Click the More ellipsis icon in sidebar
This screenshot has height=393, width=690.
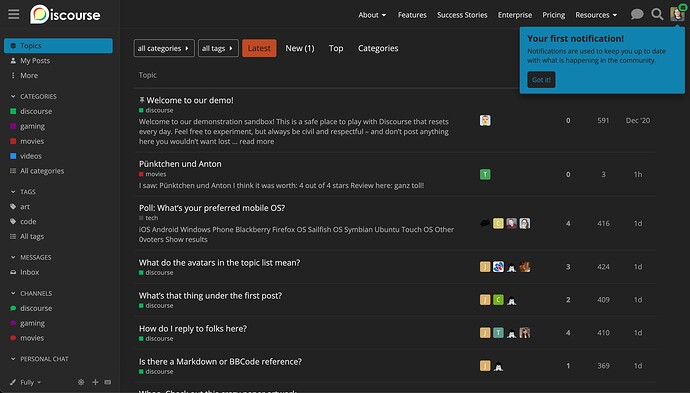pyautogui.click(x=13, y=75)
